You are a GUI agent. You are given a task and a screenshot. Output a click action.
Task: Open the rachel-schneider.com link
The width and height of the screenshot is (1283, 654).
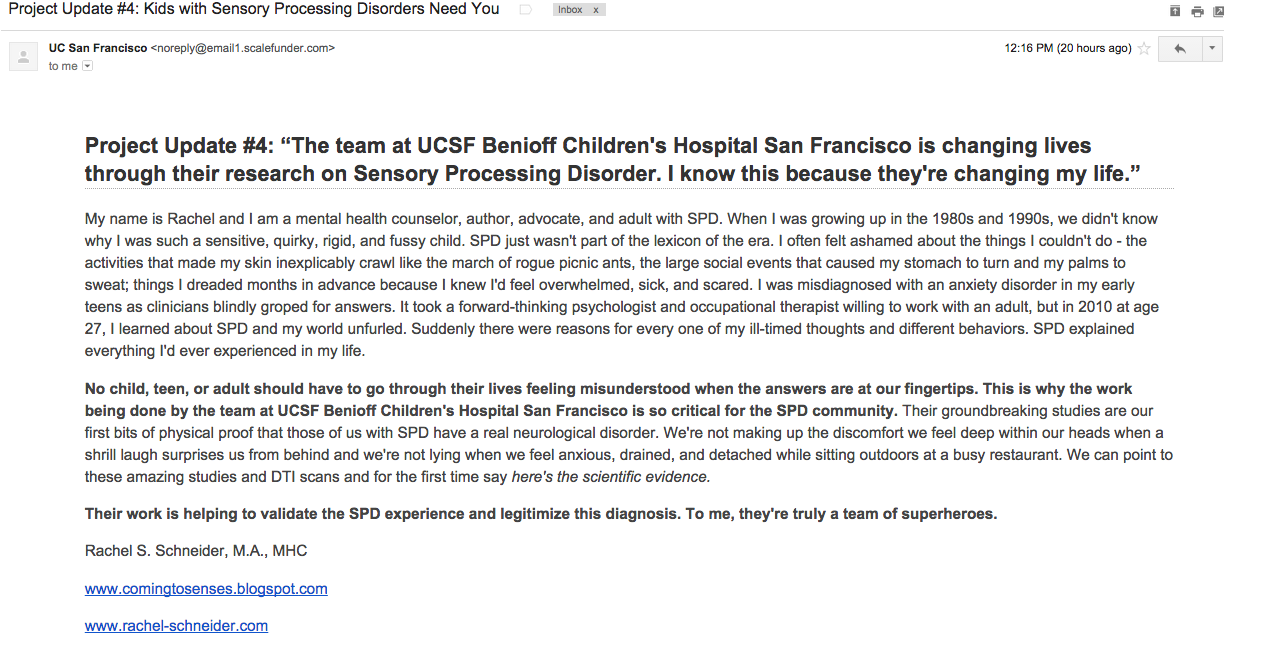(176, 626)
